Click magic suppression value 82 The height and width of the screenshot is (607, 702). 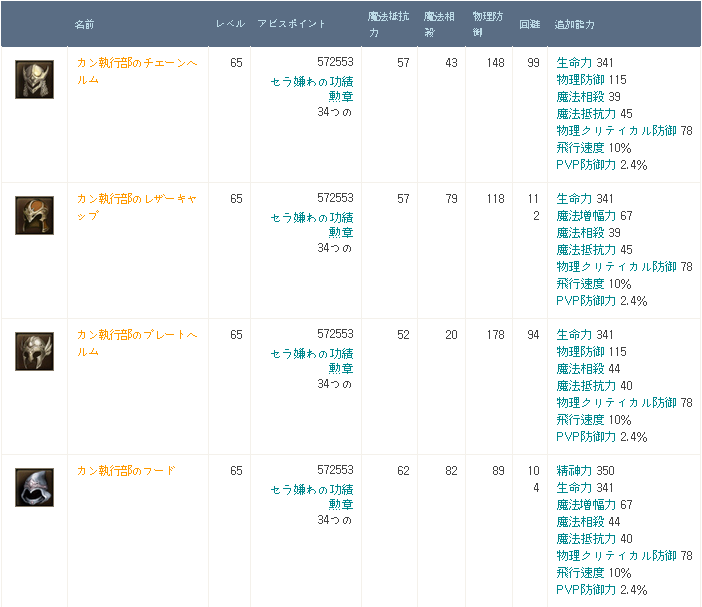[451, 471]
